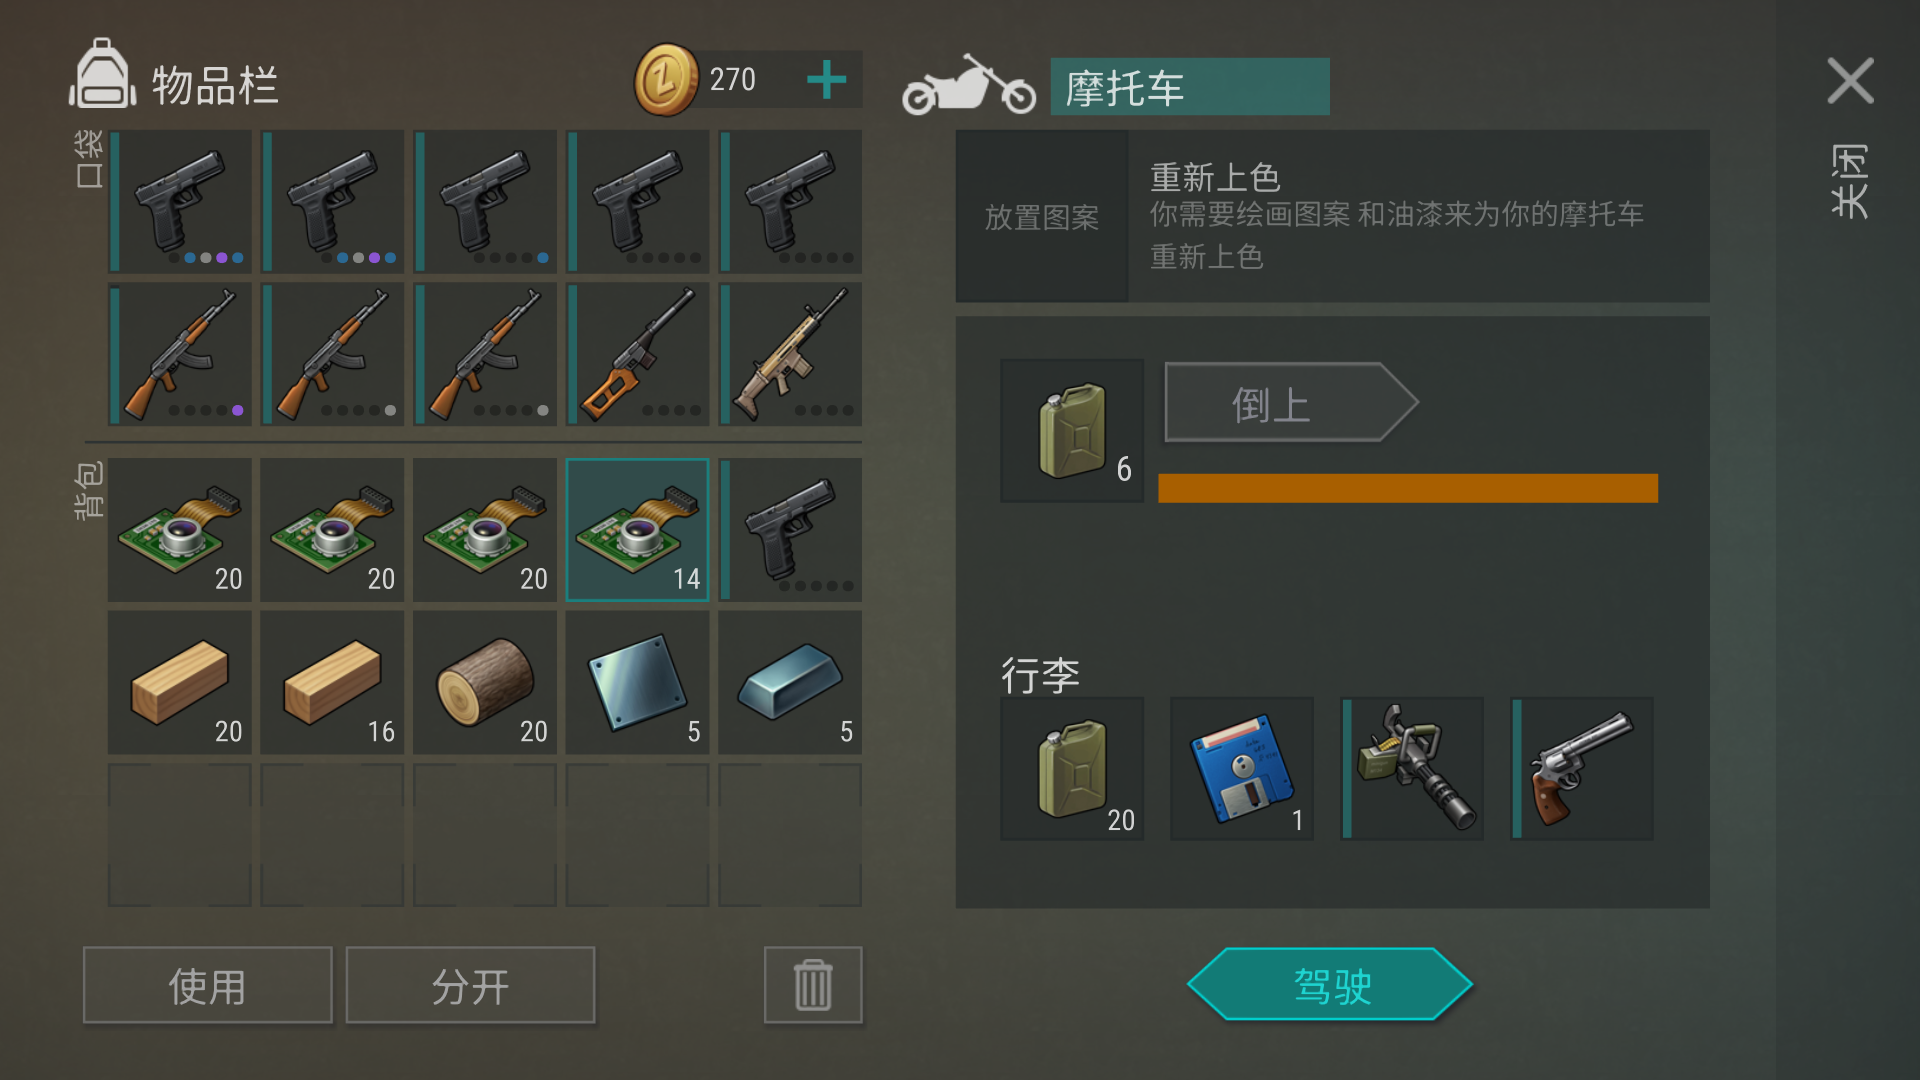This screenshot has height=1080, width=1920.
Task: Select the camera module stack showing 14
Action: tap(638, 530)
